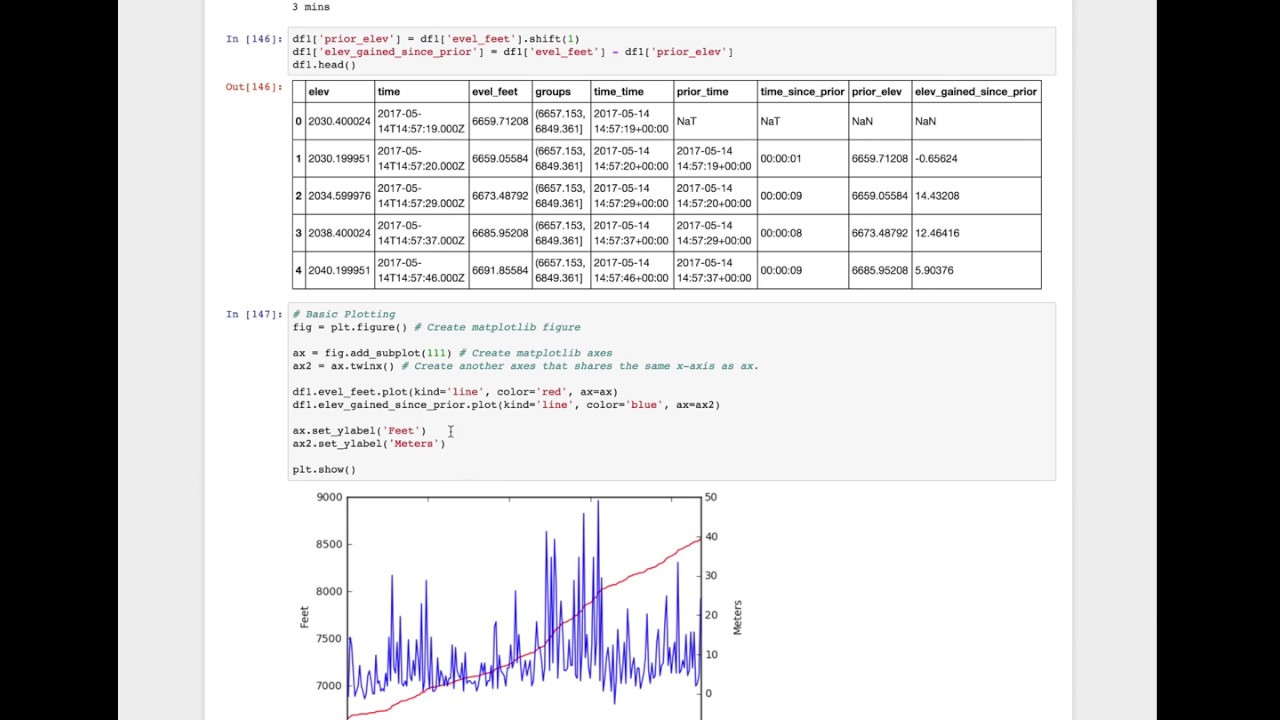
Task: Click prior_elev value 6685.95208
Action: (x=880, y=271)
